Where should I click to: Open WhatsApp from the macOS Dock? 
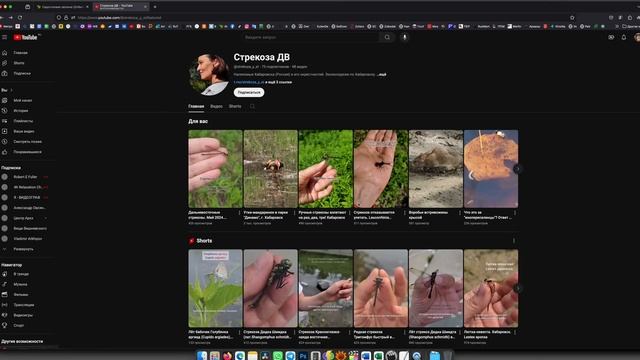[278, 356]
